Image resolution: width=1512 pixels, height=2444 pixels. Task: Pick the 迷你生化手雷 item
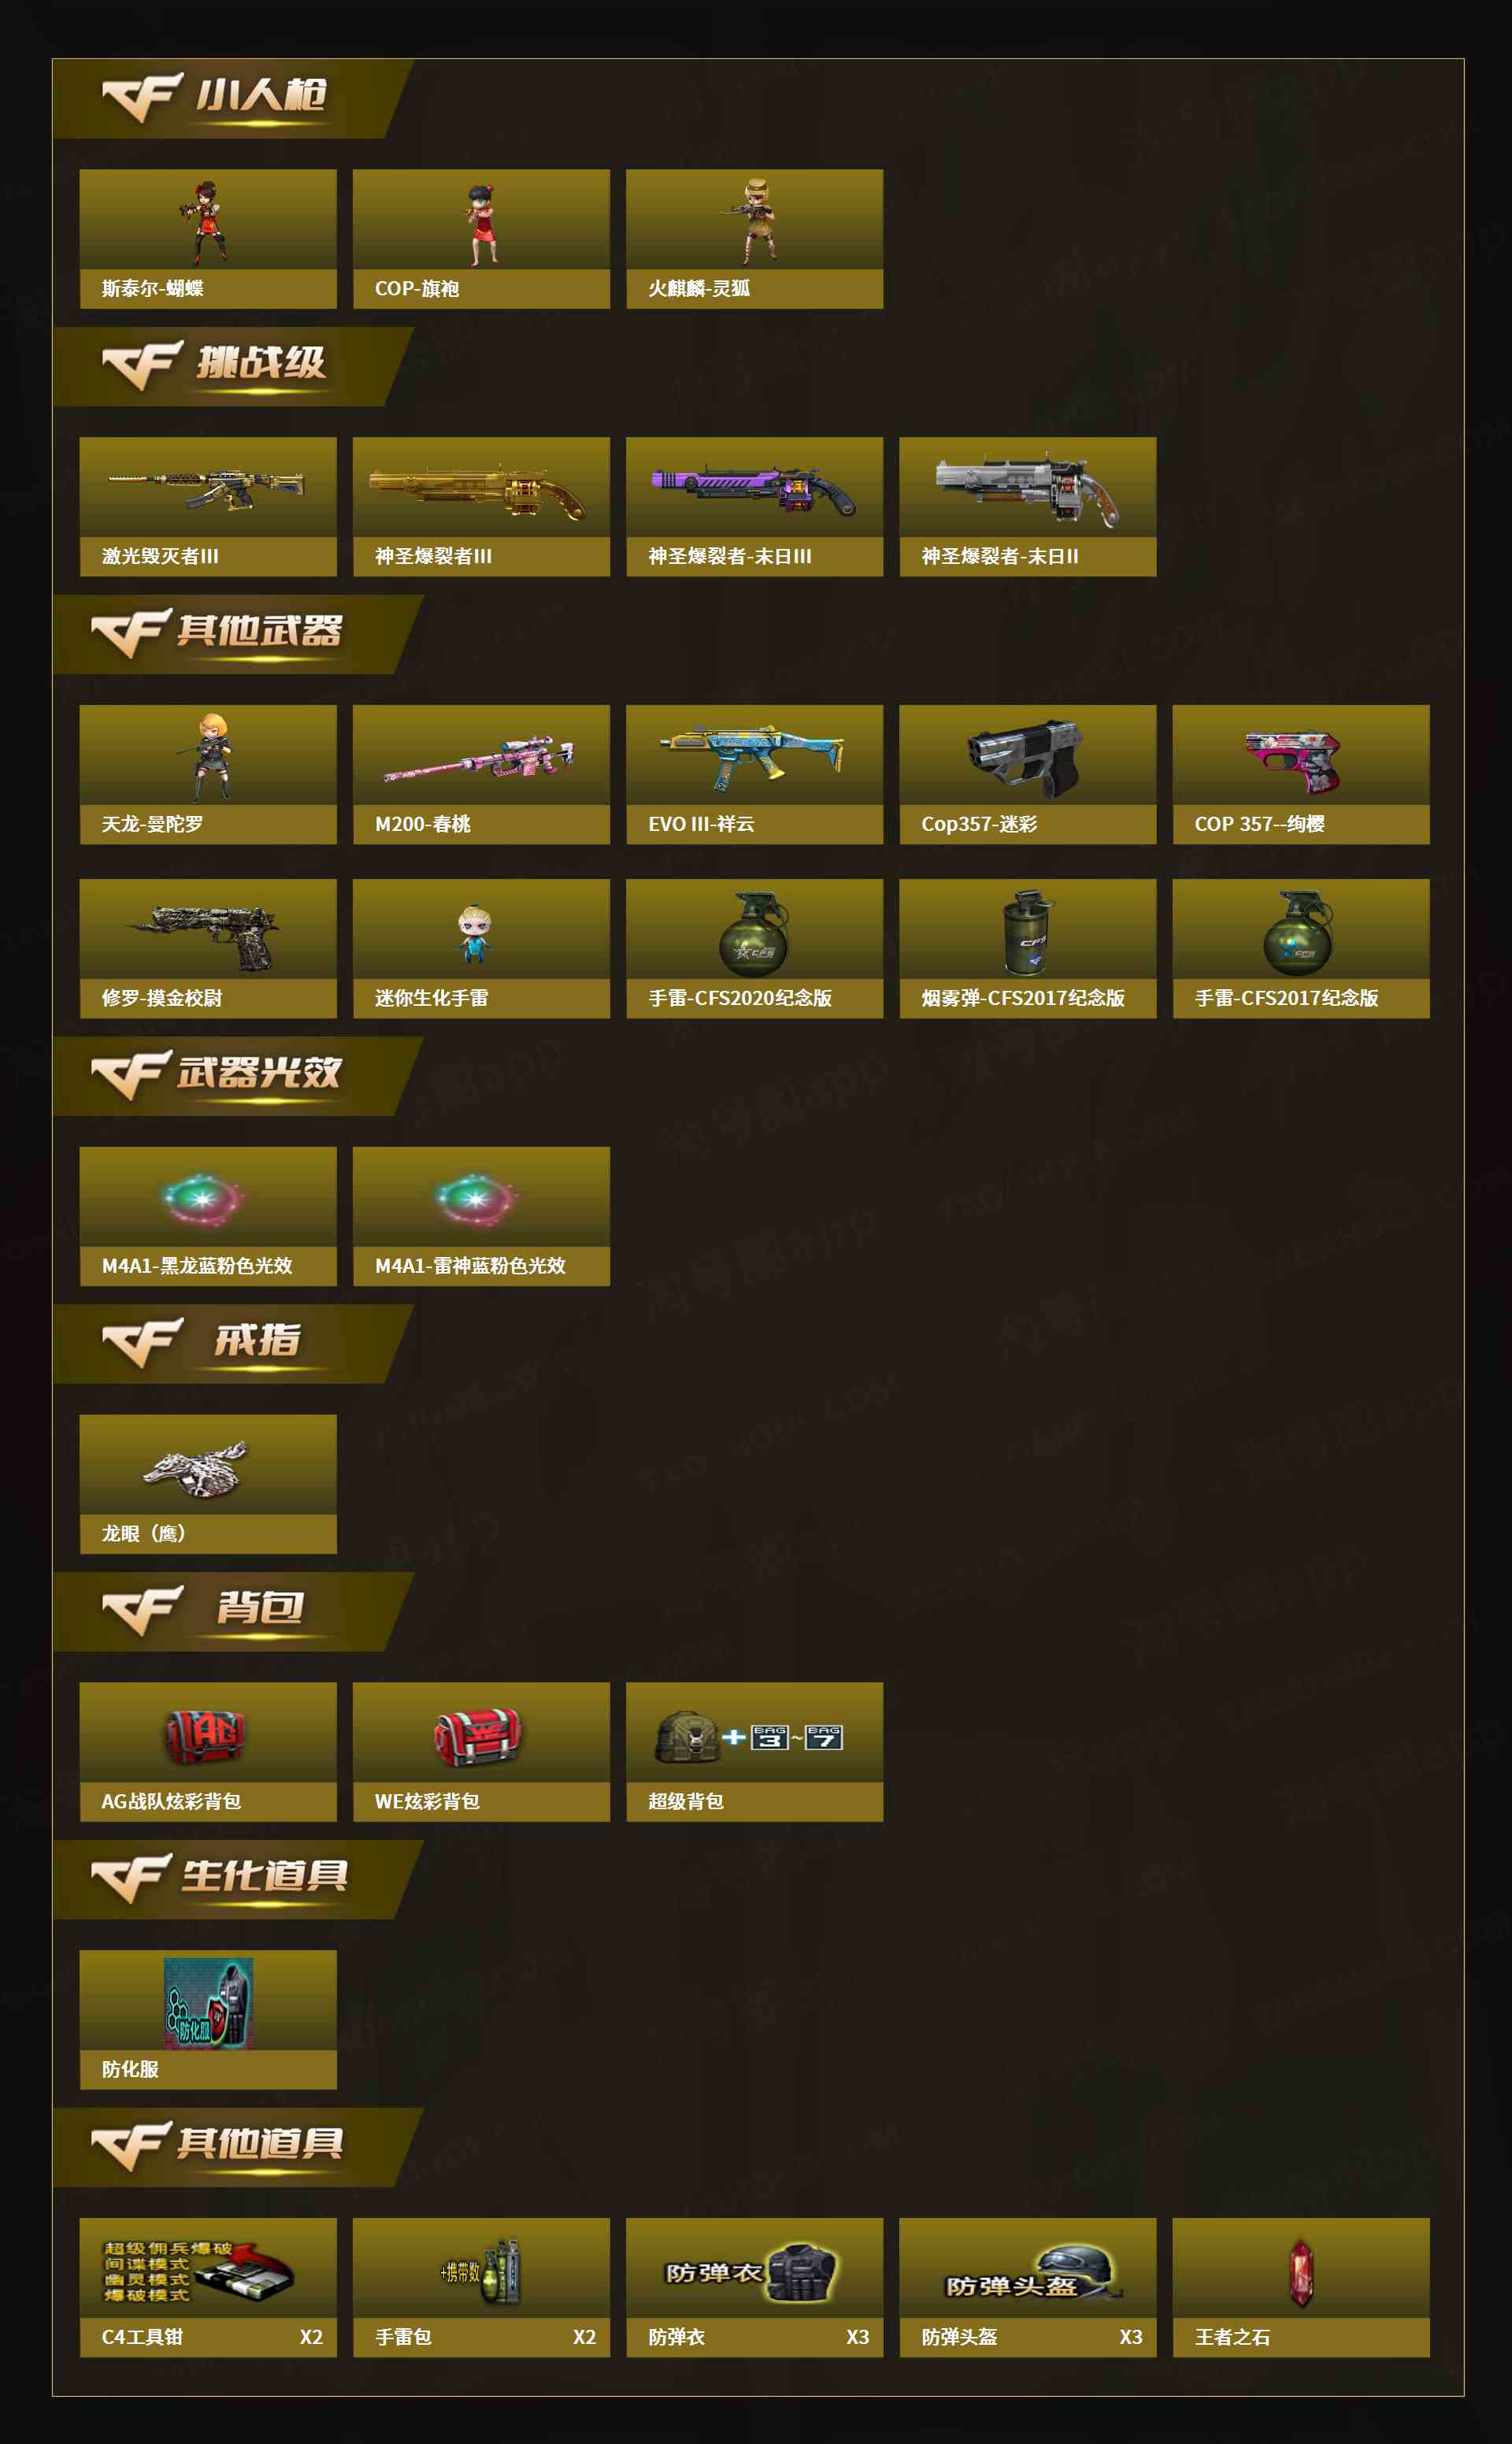tap(481, 949)
